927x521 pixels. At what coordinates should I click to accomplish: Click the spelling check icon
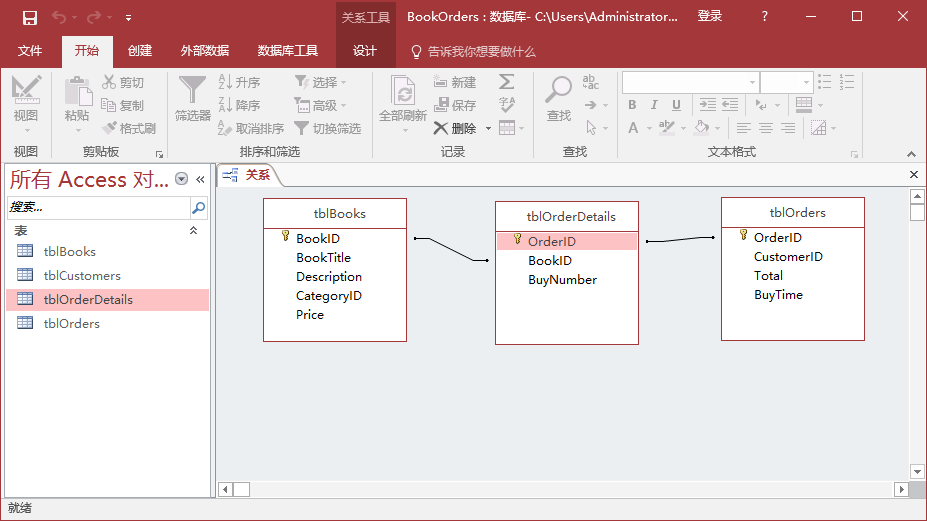tap(507, 105)
